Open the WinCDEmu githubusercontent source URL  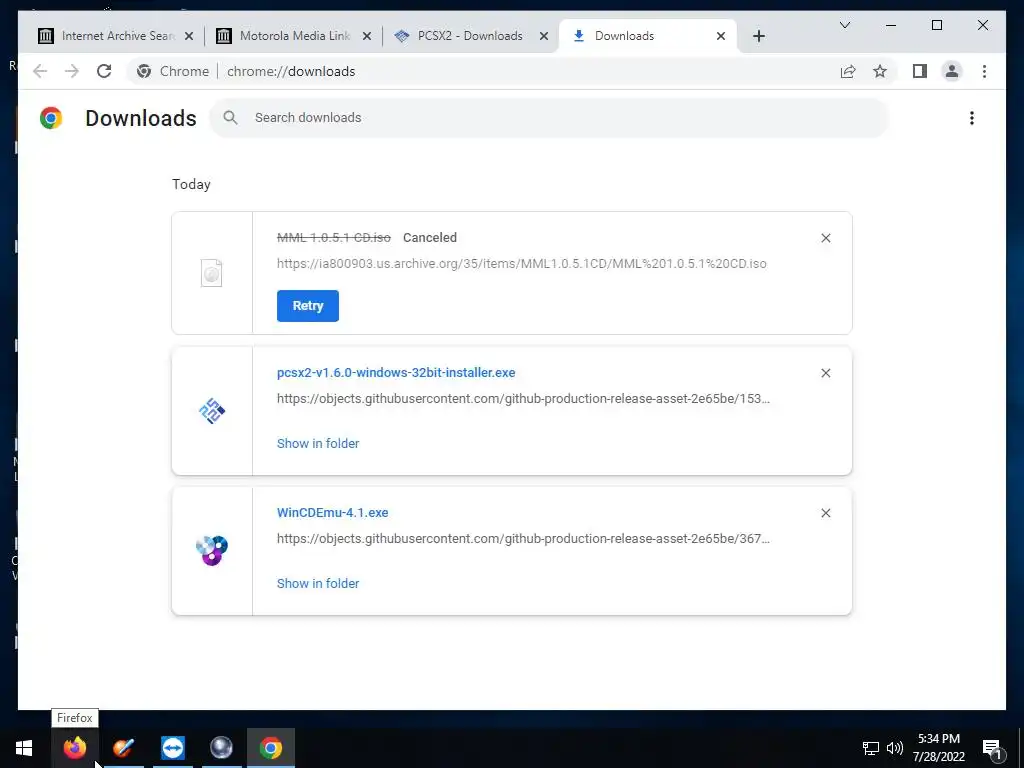[523, 539]
